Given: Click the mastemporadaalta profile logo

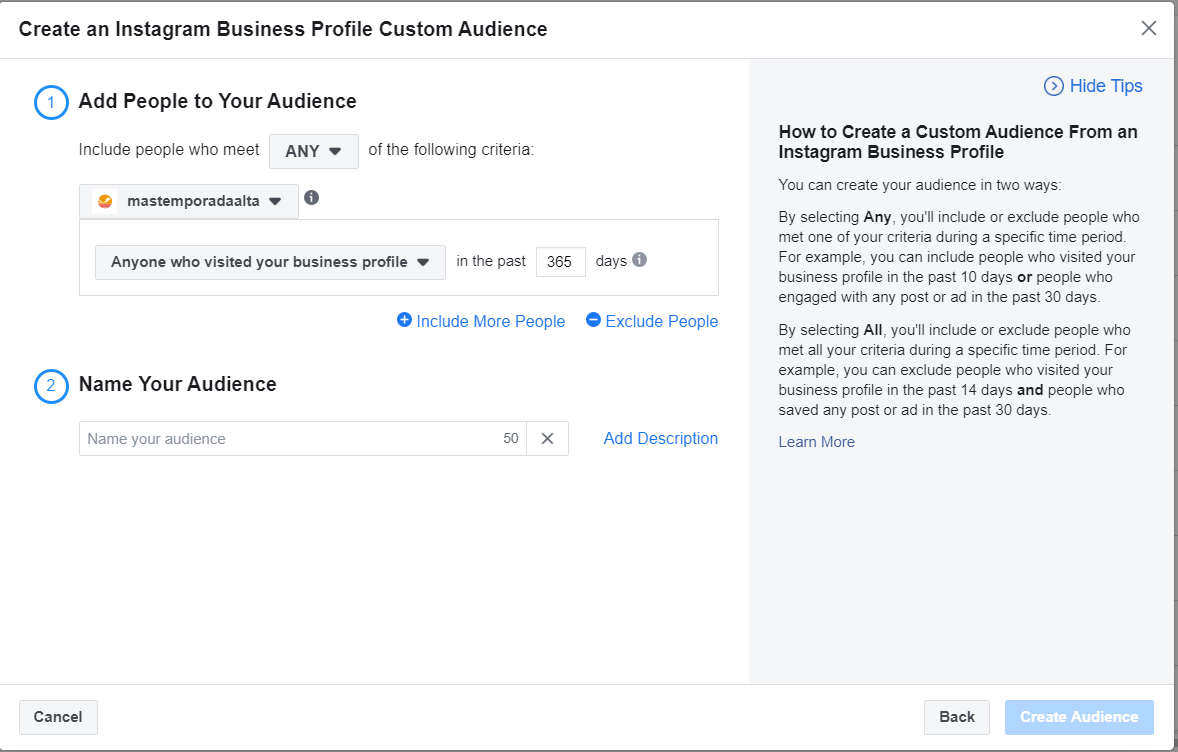Looking at the screenshot, I should tap(104, 201).
